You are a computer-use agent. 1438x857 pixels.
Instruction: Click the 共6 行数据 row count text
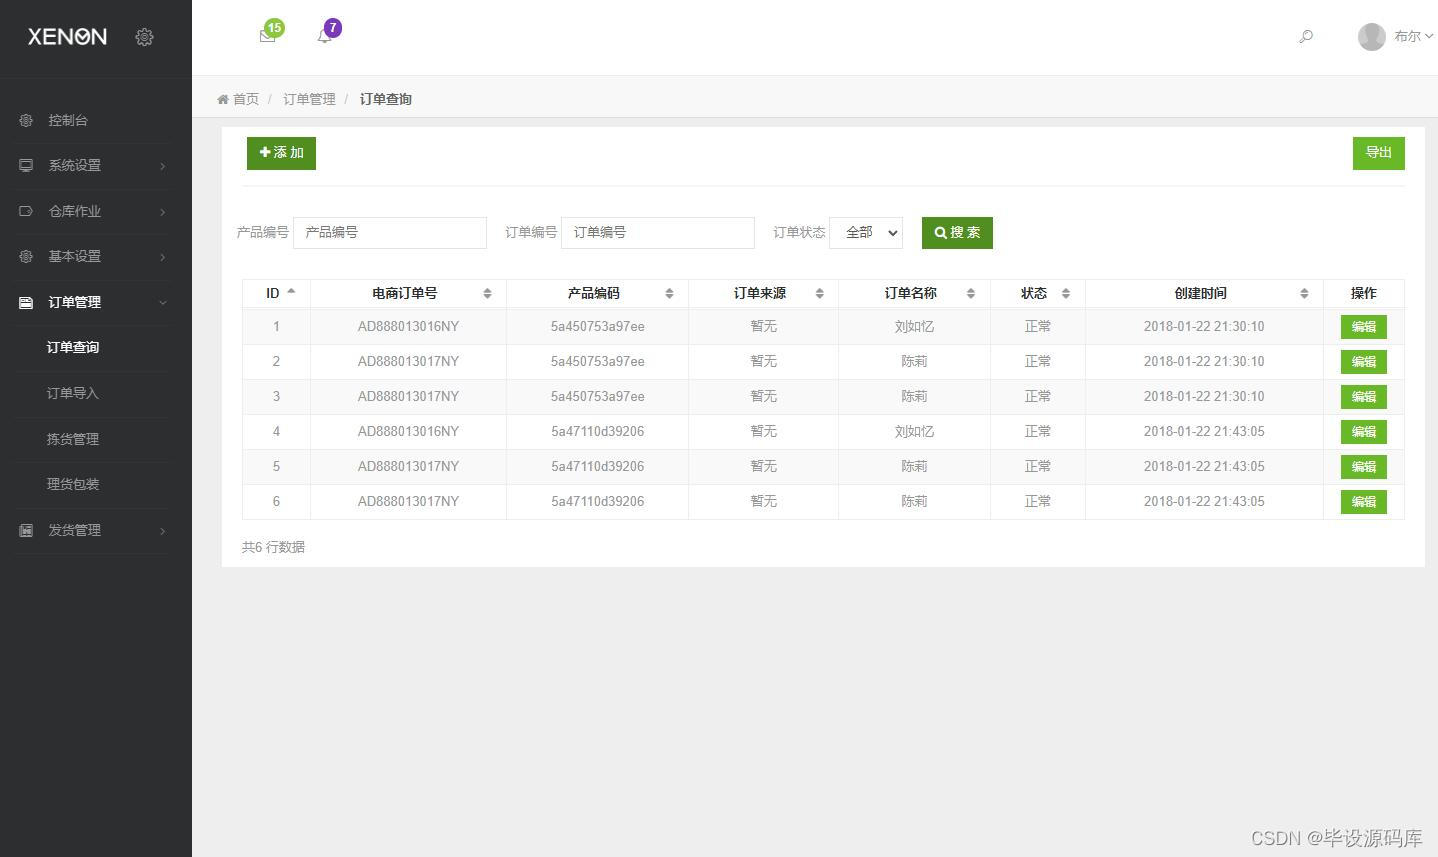coord(273,547)
